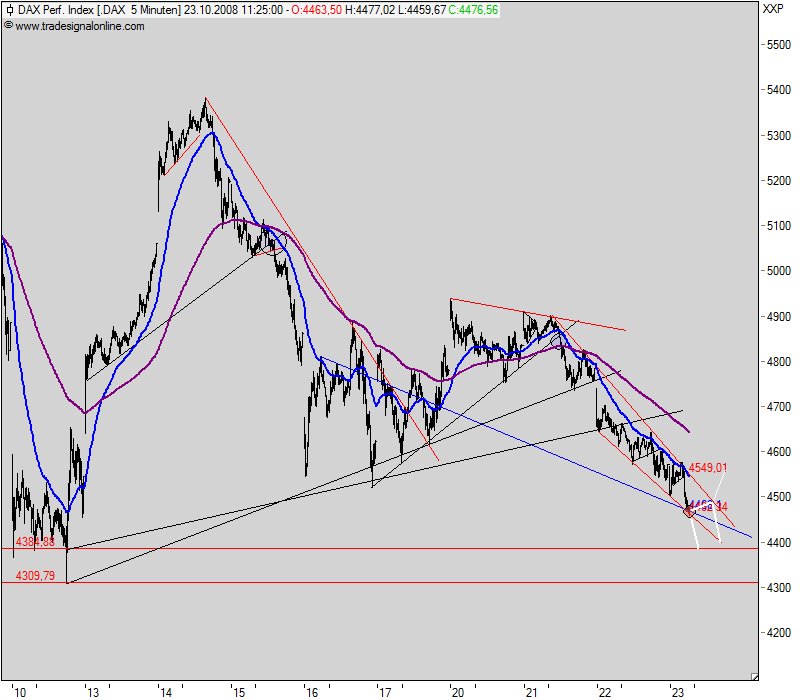Click the 4400 price axis label
Viewport: 800px width, 700px height.
(779, 543)
